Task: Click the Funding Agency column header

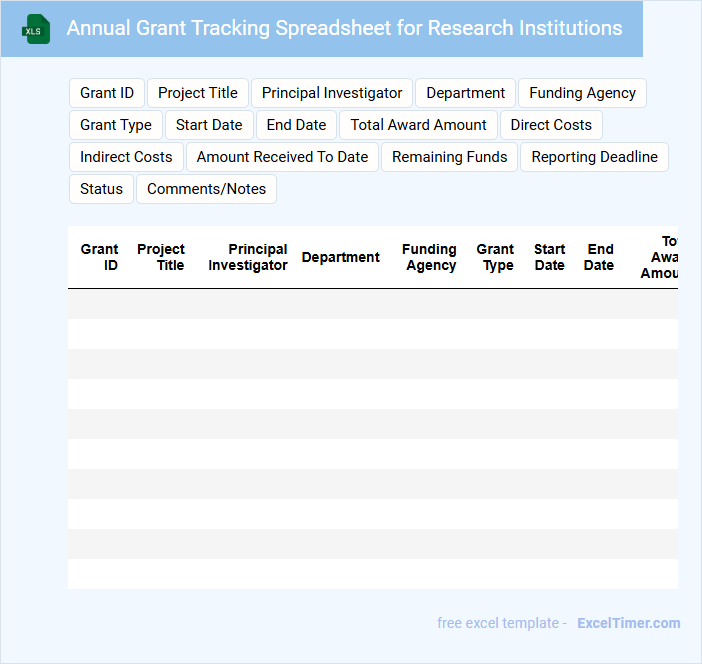Action: (429, 257)
